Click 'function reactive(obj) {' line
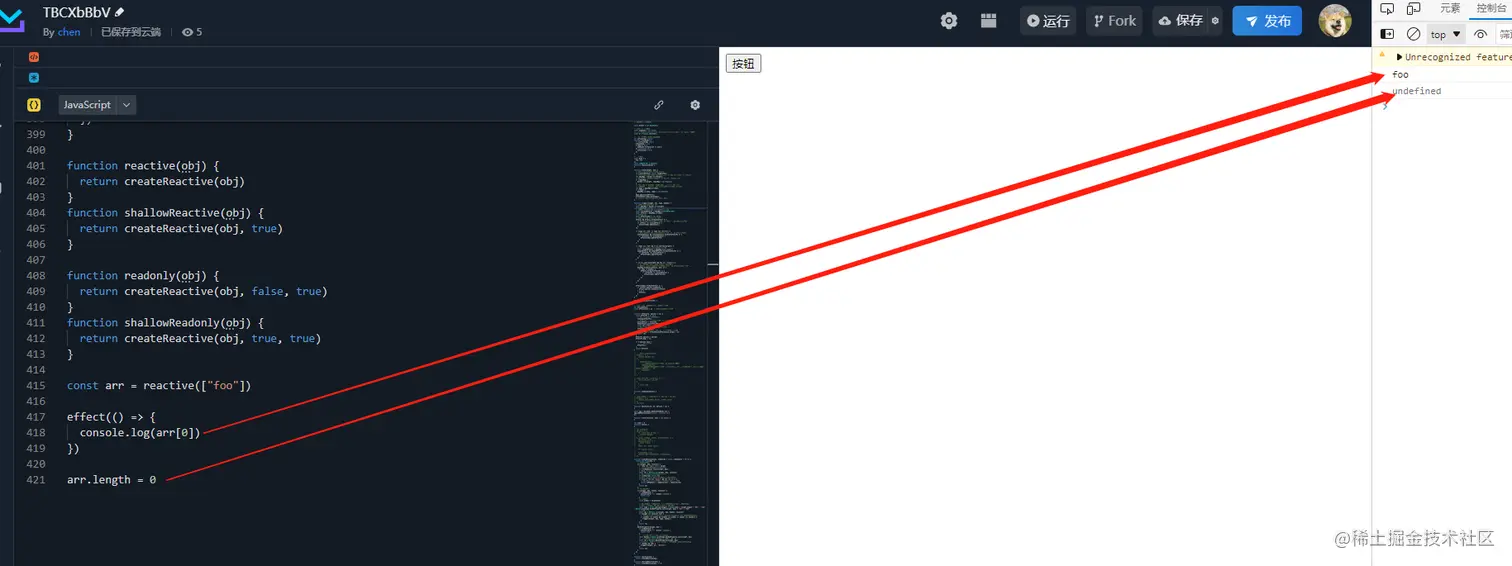The image size is (1512, 566). 143,165
